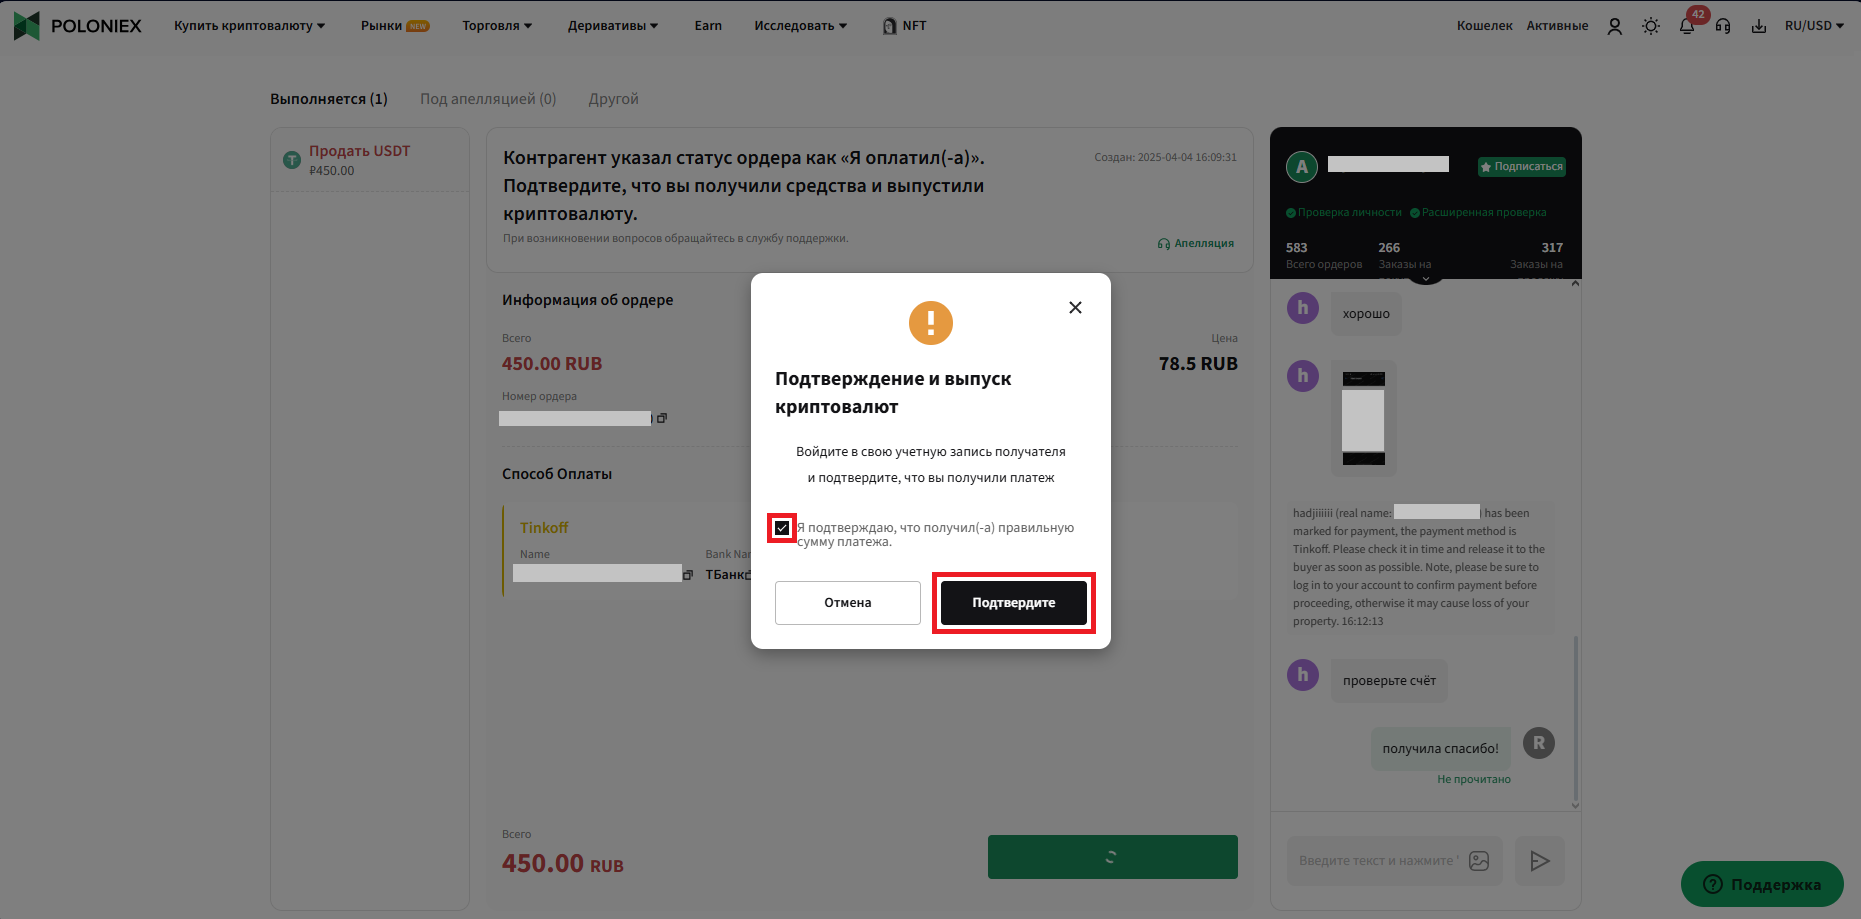Open the user profile icon
The image size is (1861, 919).
[1614, 26]
